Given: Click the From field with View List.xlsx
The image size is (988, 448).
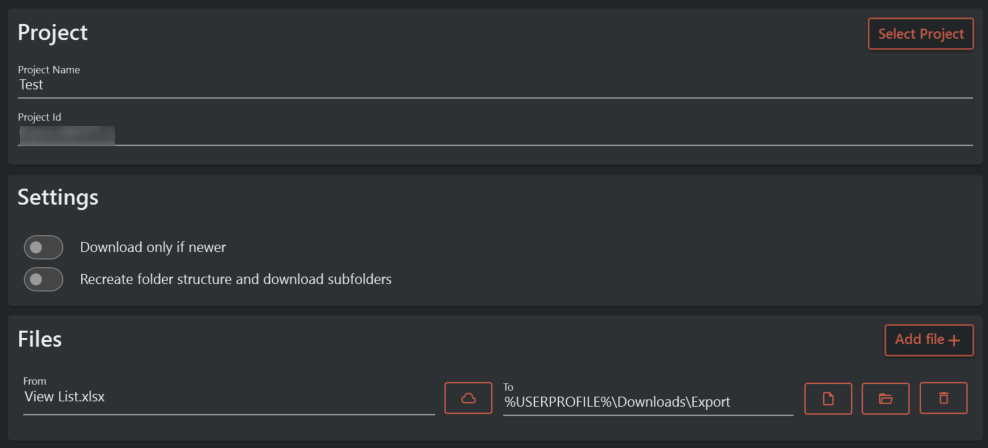Looking at the screenshot, I should pyautogui.click(x=228, y=398).
